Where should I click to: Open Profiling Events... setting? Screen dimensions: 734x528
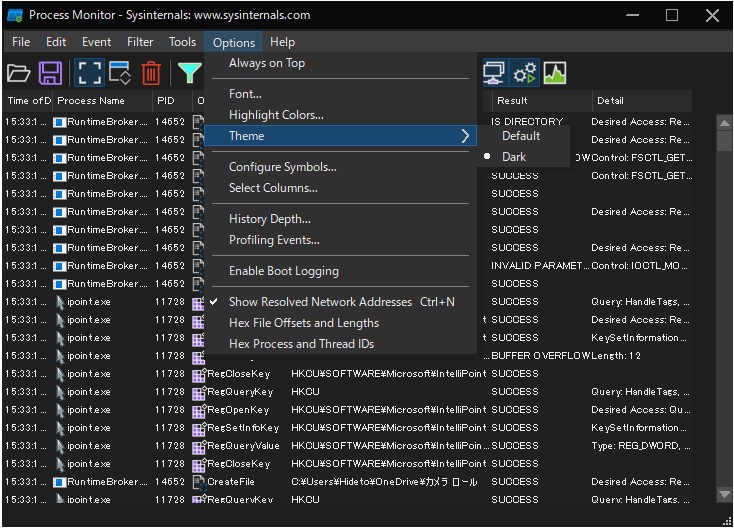tap(340, 240)
